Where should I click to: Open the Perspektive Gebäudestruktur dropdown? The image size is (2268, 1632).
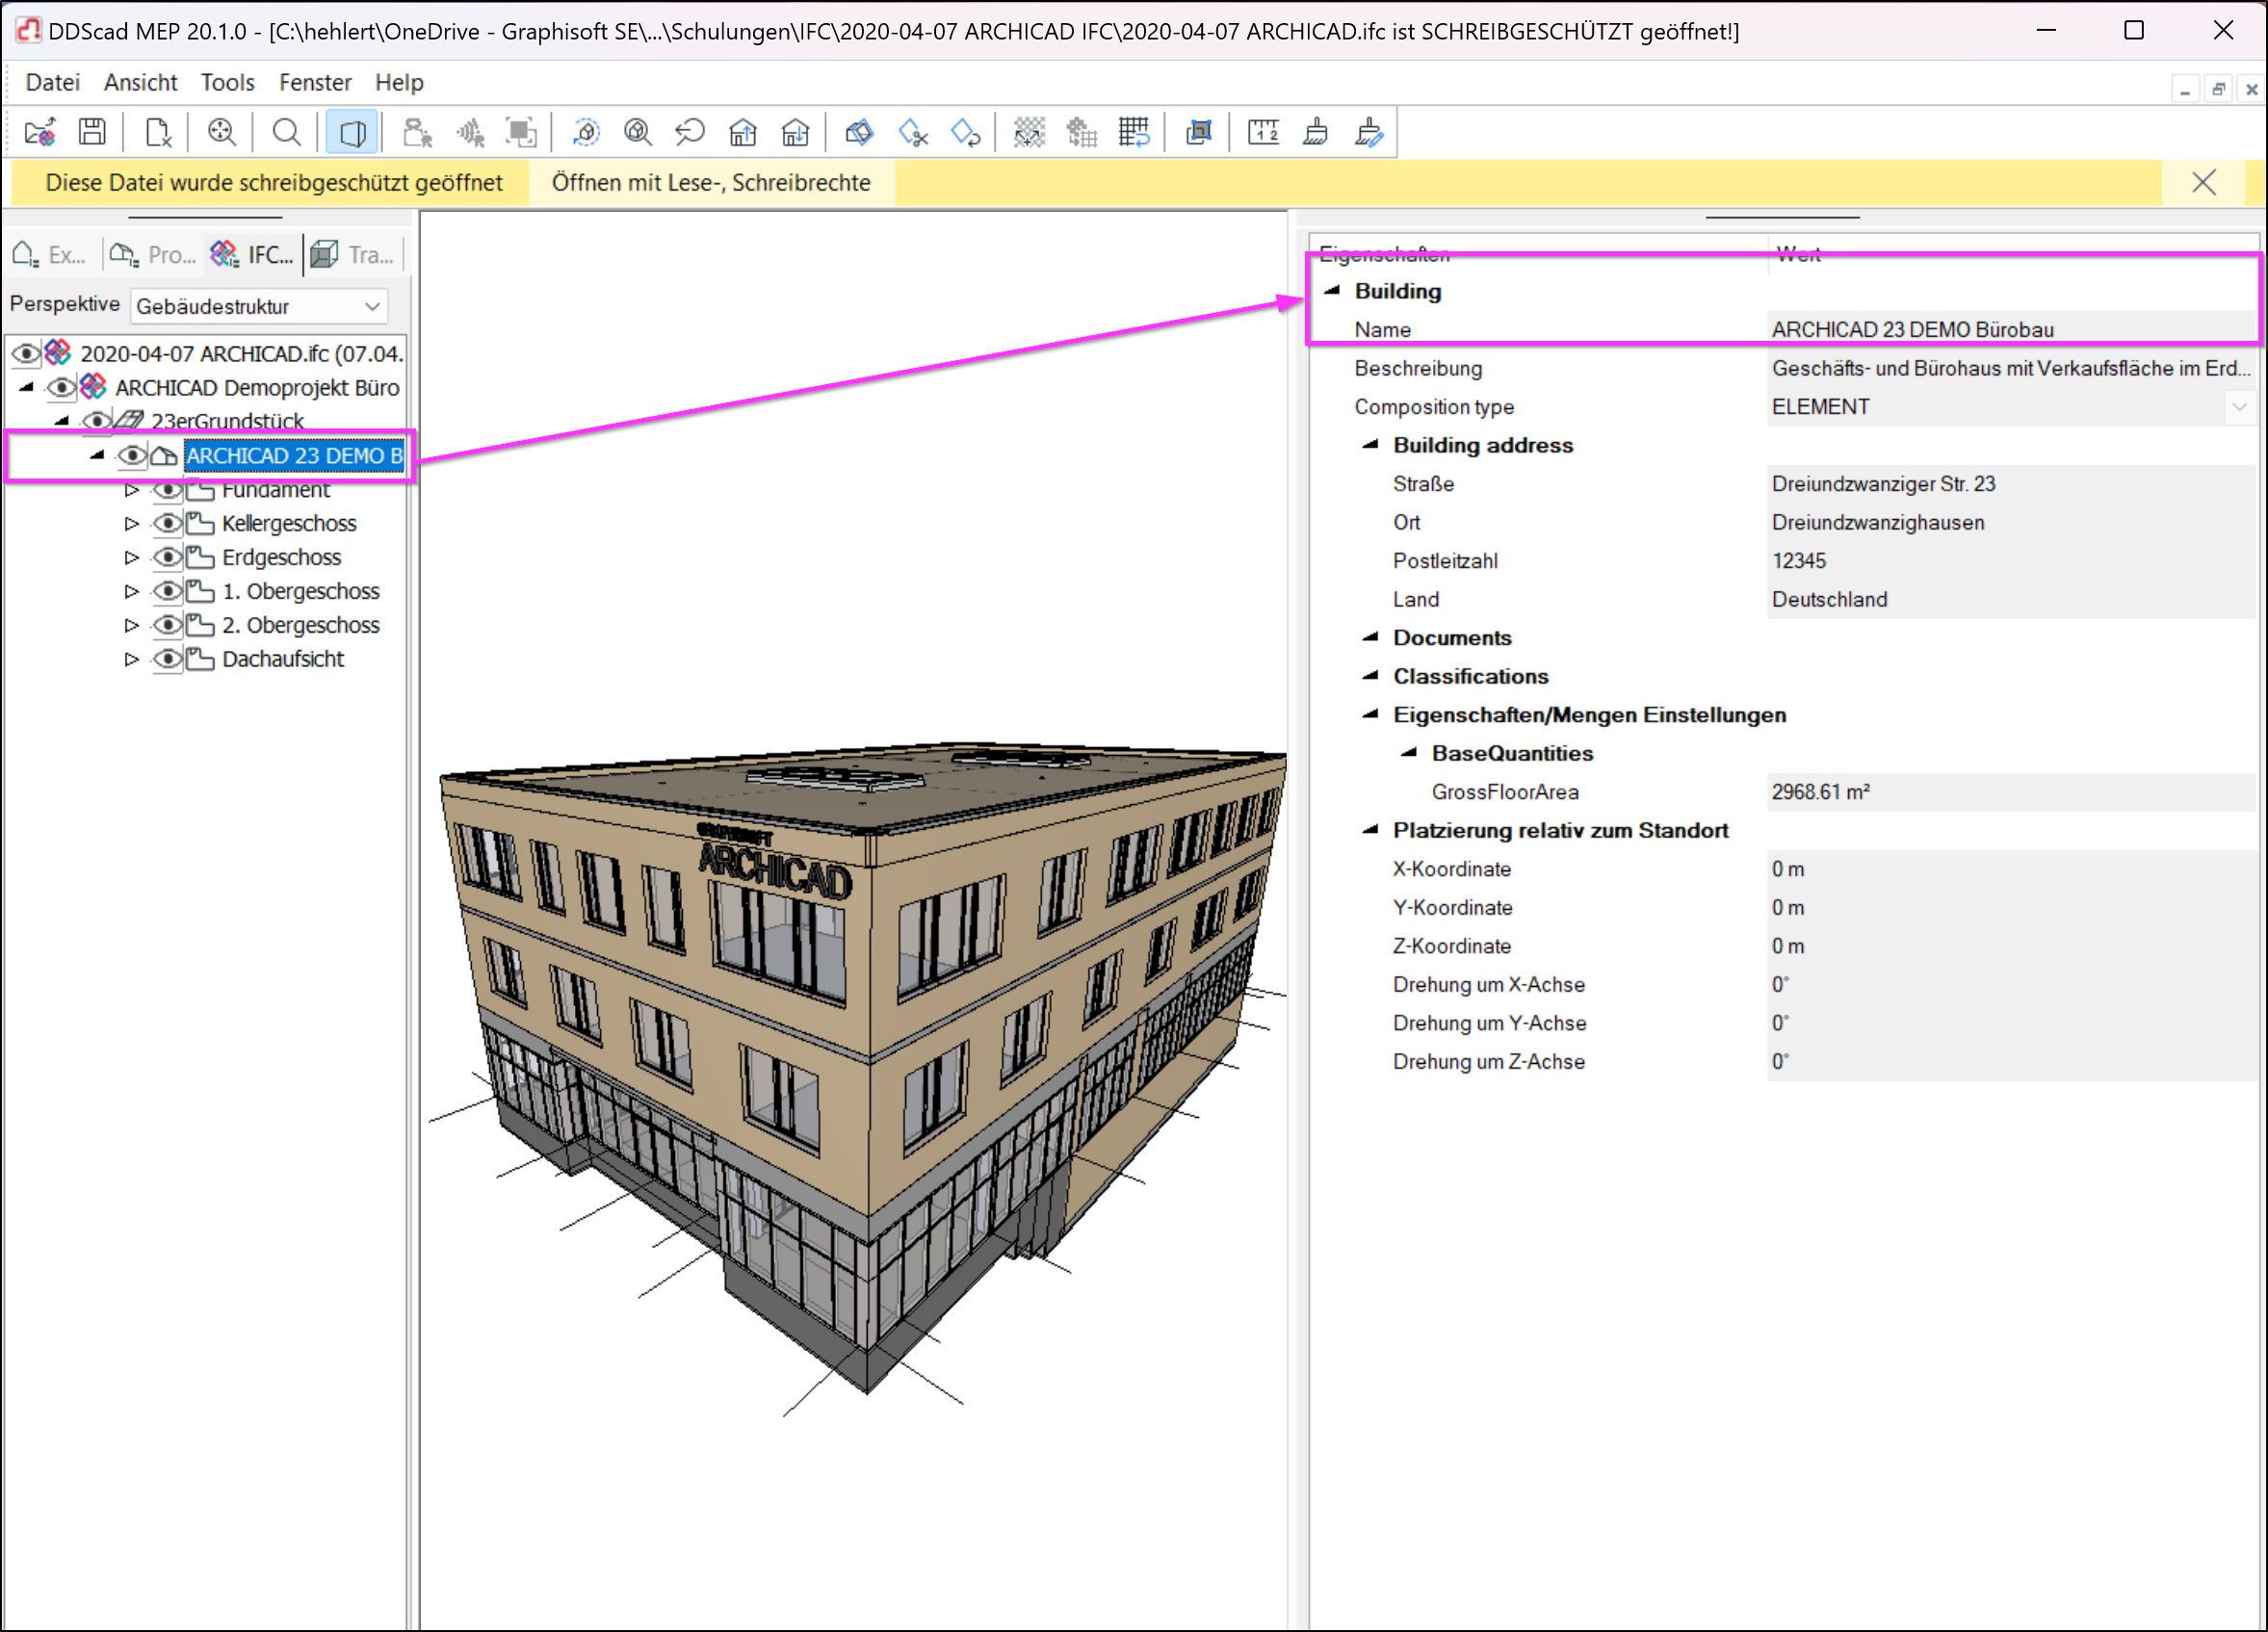258,306
